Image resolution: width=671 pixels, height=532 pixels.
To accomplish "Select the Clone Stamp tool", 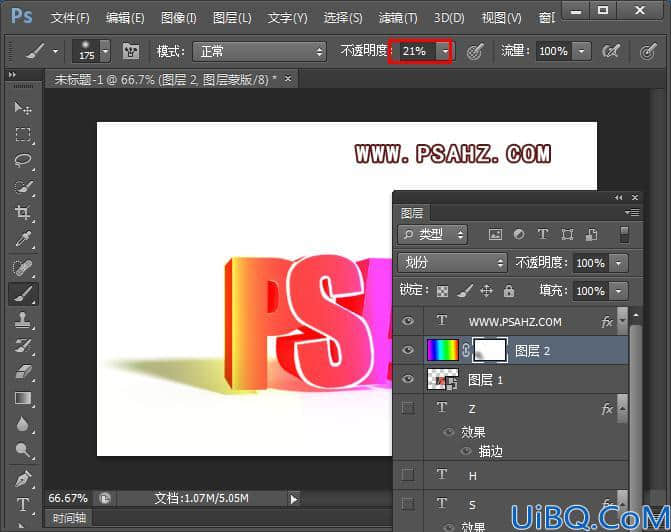I will click(23, 320).
